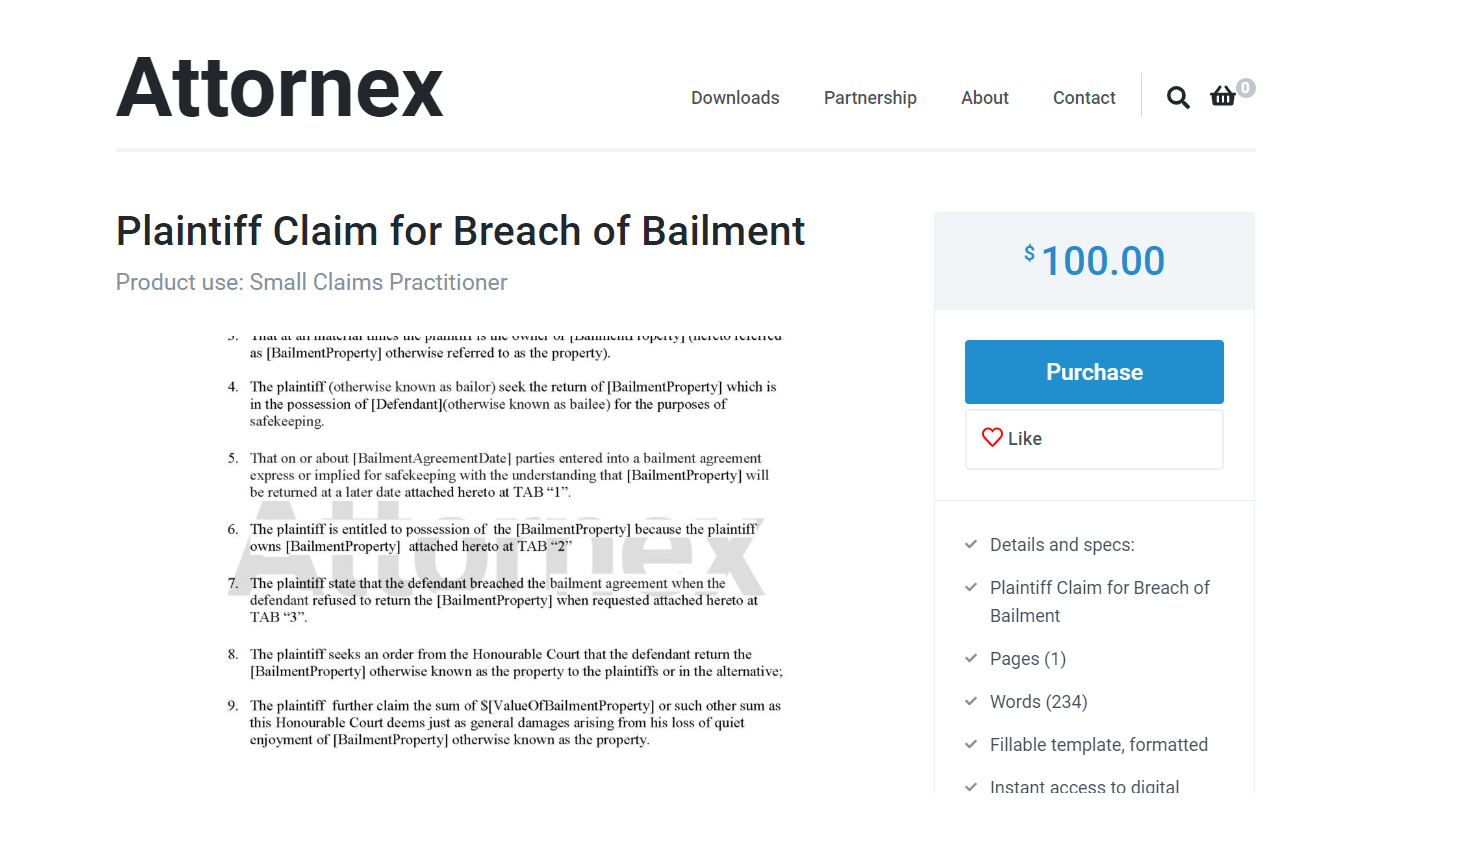The height and width of the screenshot is (867, 1475).
Task: Open the Partnership menu item
Action: click(x=870, y=97)
